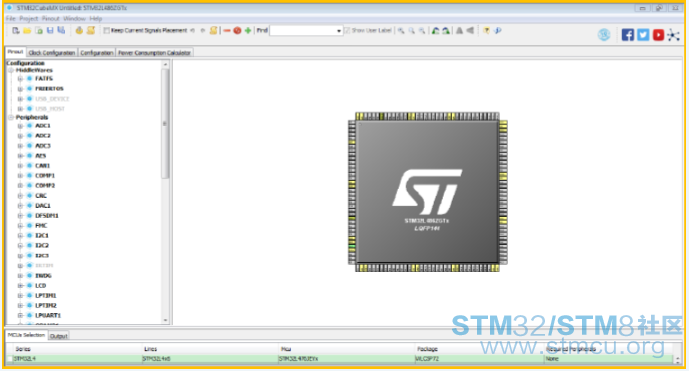Open the Help menu
Image resolution: width=689 pixels, height=371 pixels.
coord(95,18)
